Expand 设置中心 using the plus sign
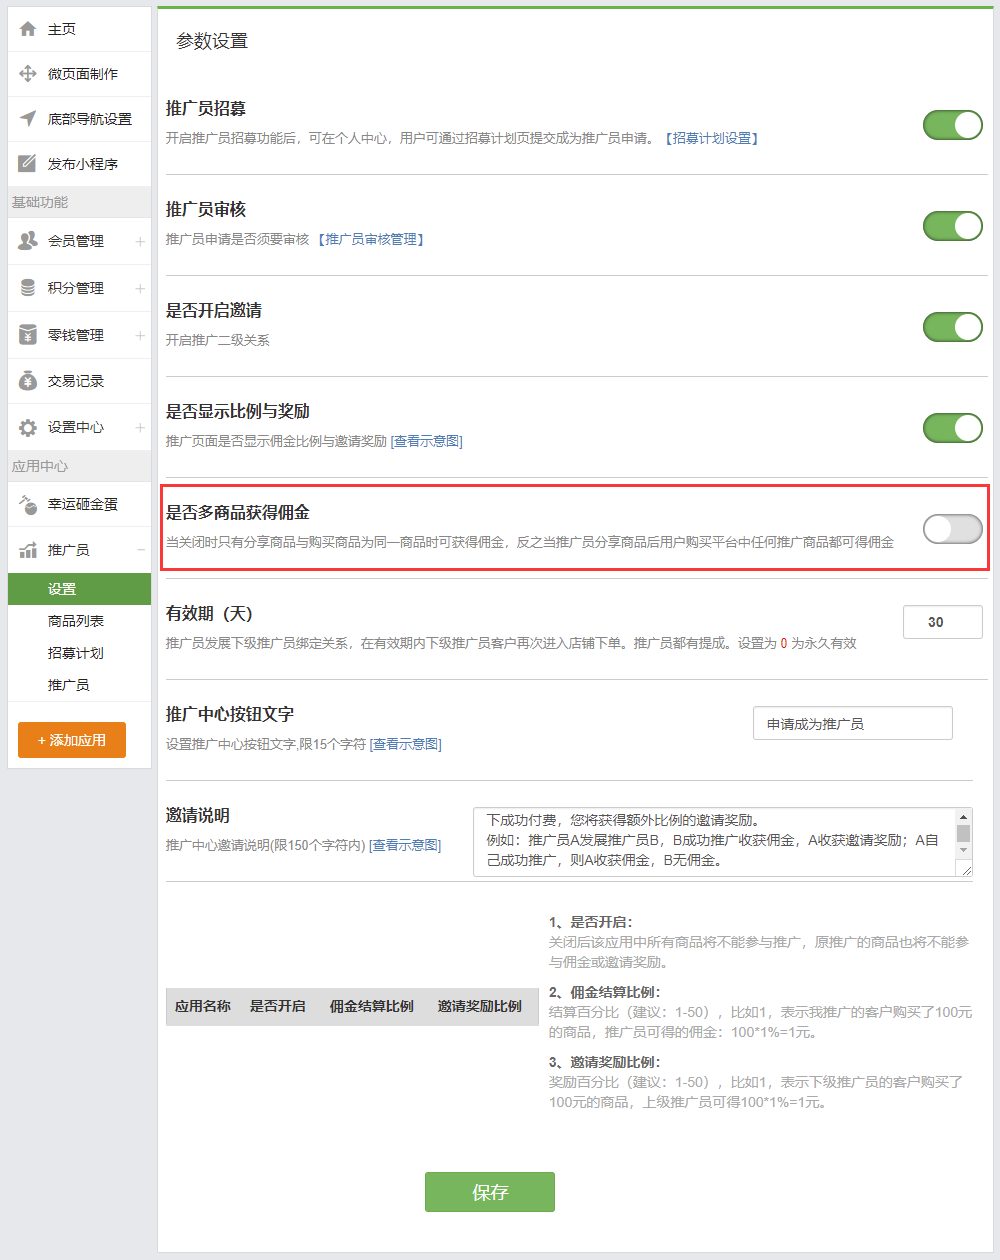Image resolution: width=1000 pixels, height=1260 pixels. (140, 428)
